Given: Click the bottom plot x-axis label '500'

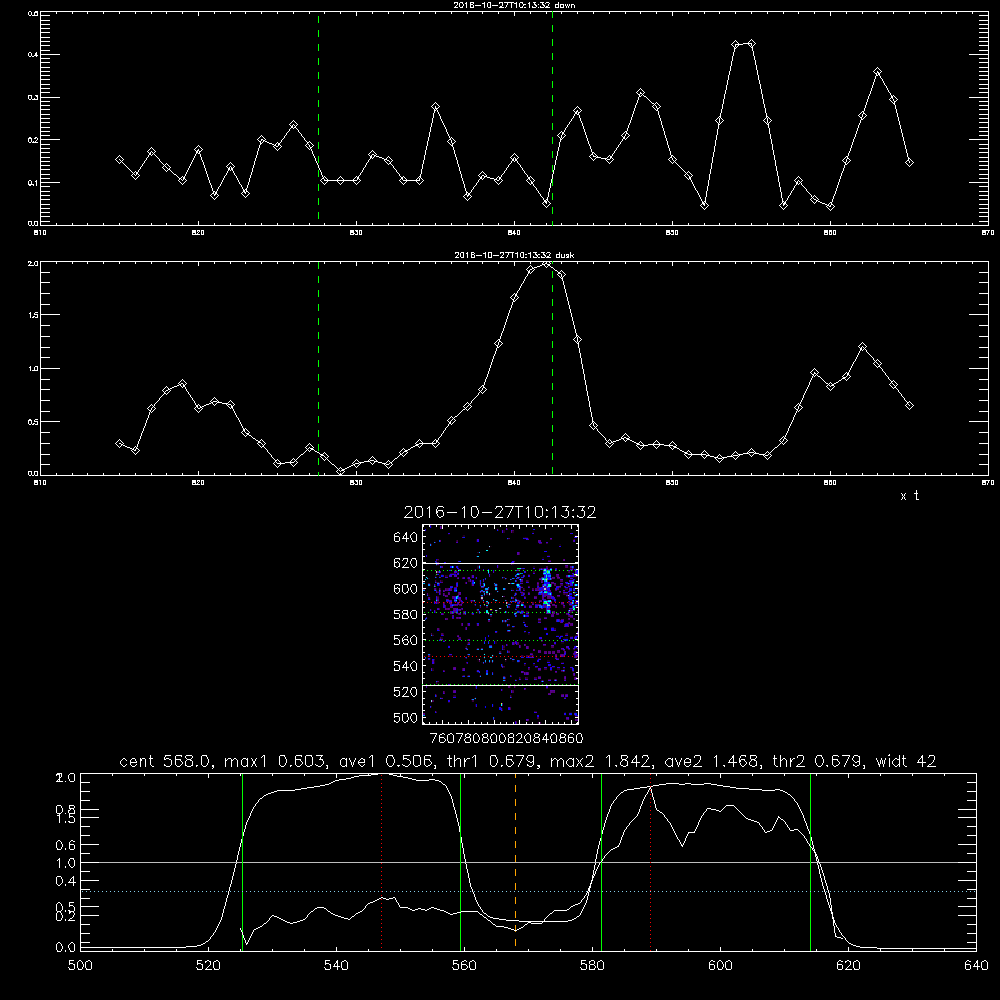Looking at the screenshot, I should click(80, 966).
